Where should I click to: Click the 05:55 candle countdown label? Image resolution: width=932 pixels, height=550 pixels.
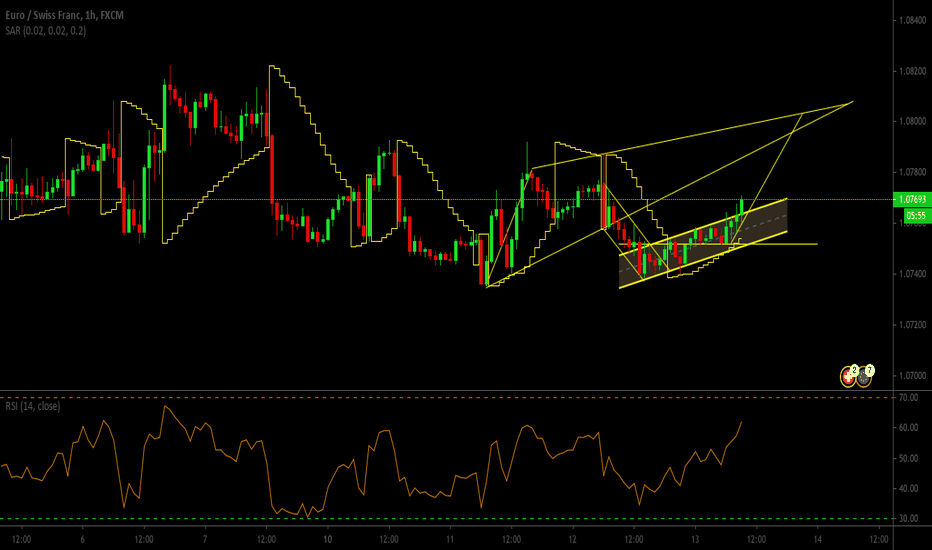[916, 215]
